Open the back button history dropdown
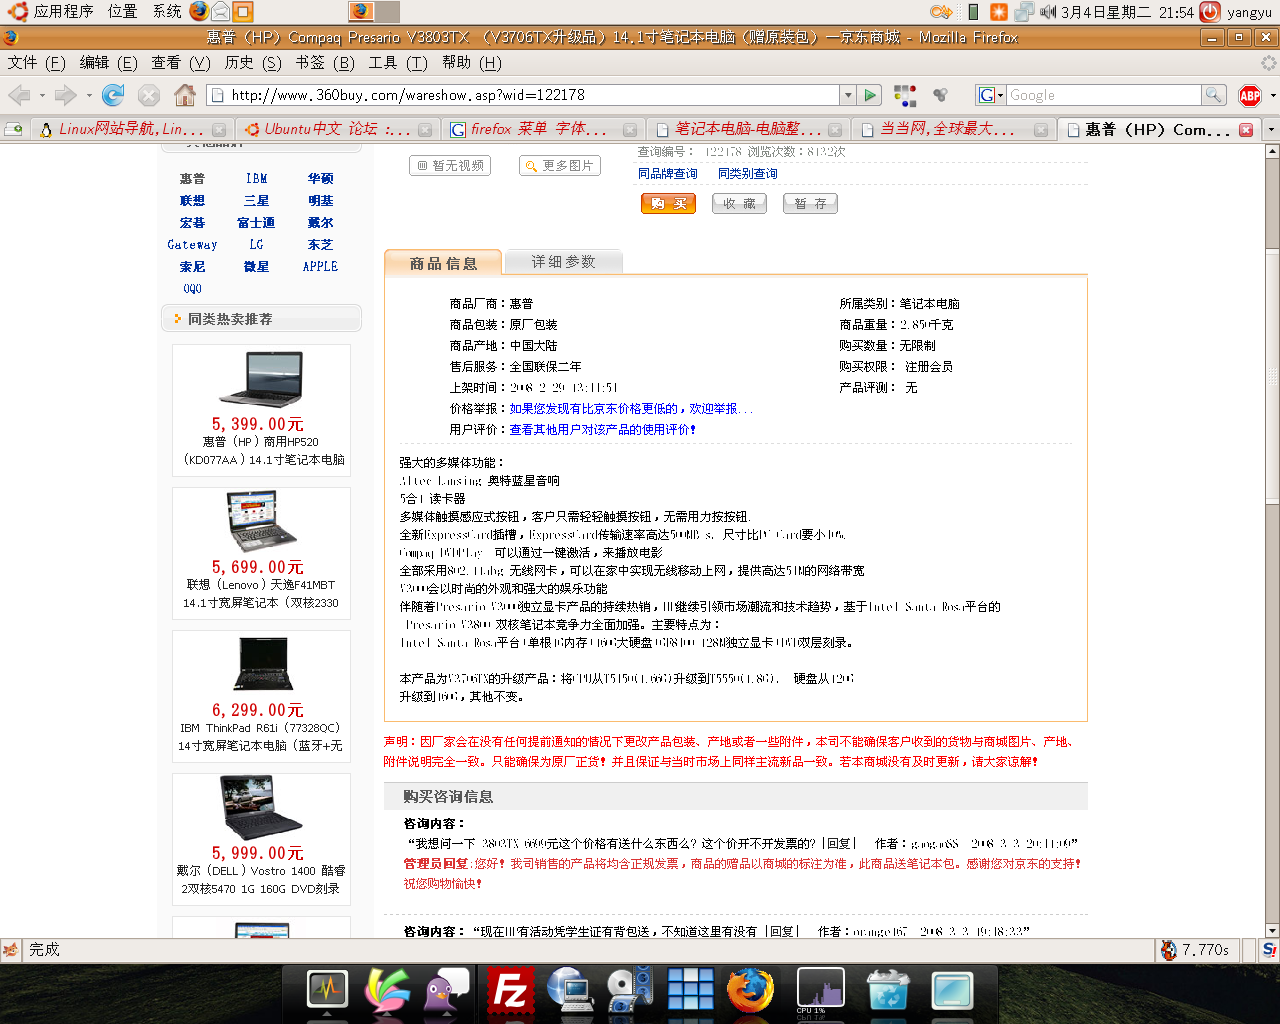1280x1024 pixels. pos(42,95)
